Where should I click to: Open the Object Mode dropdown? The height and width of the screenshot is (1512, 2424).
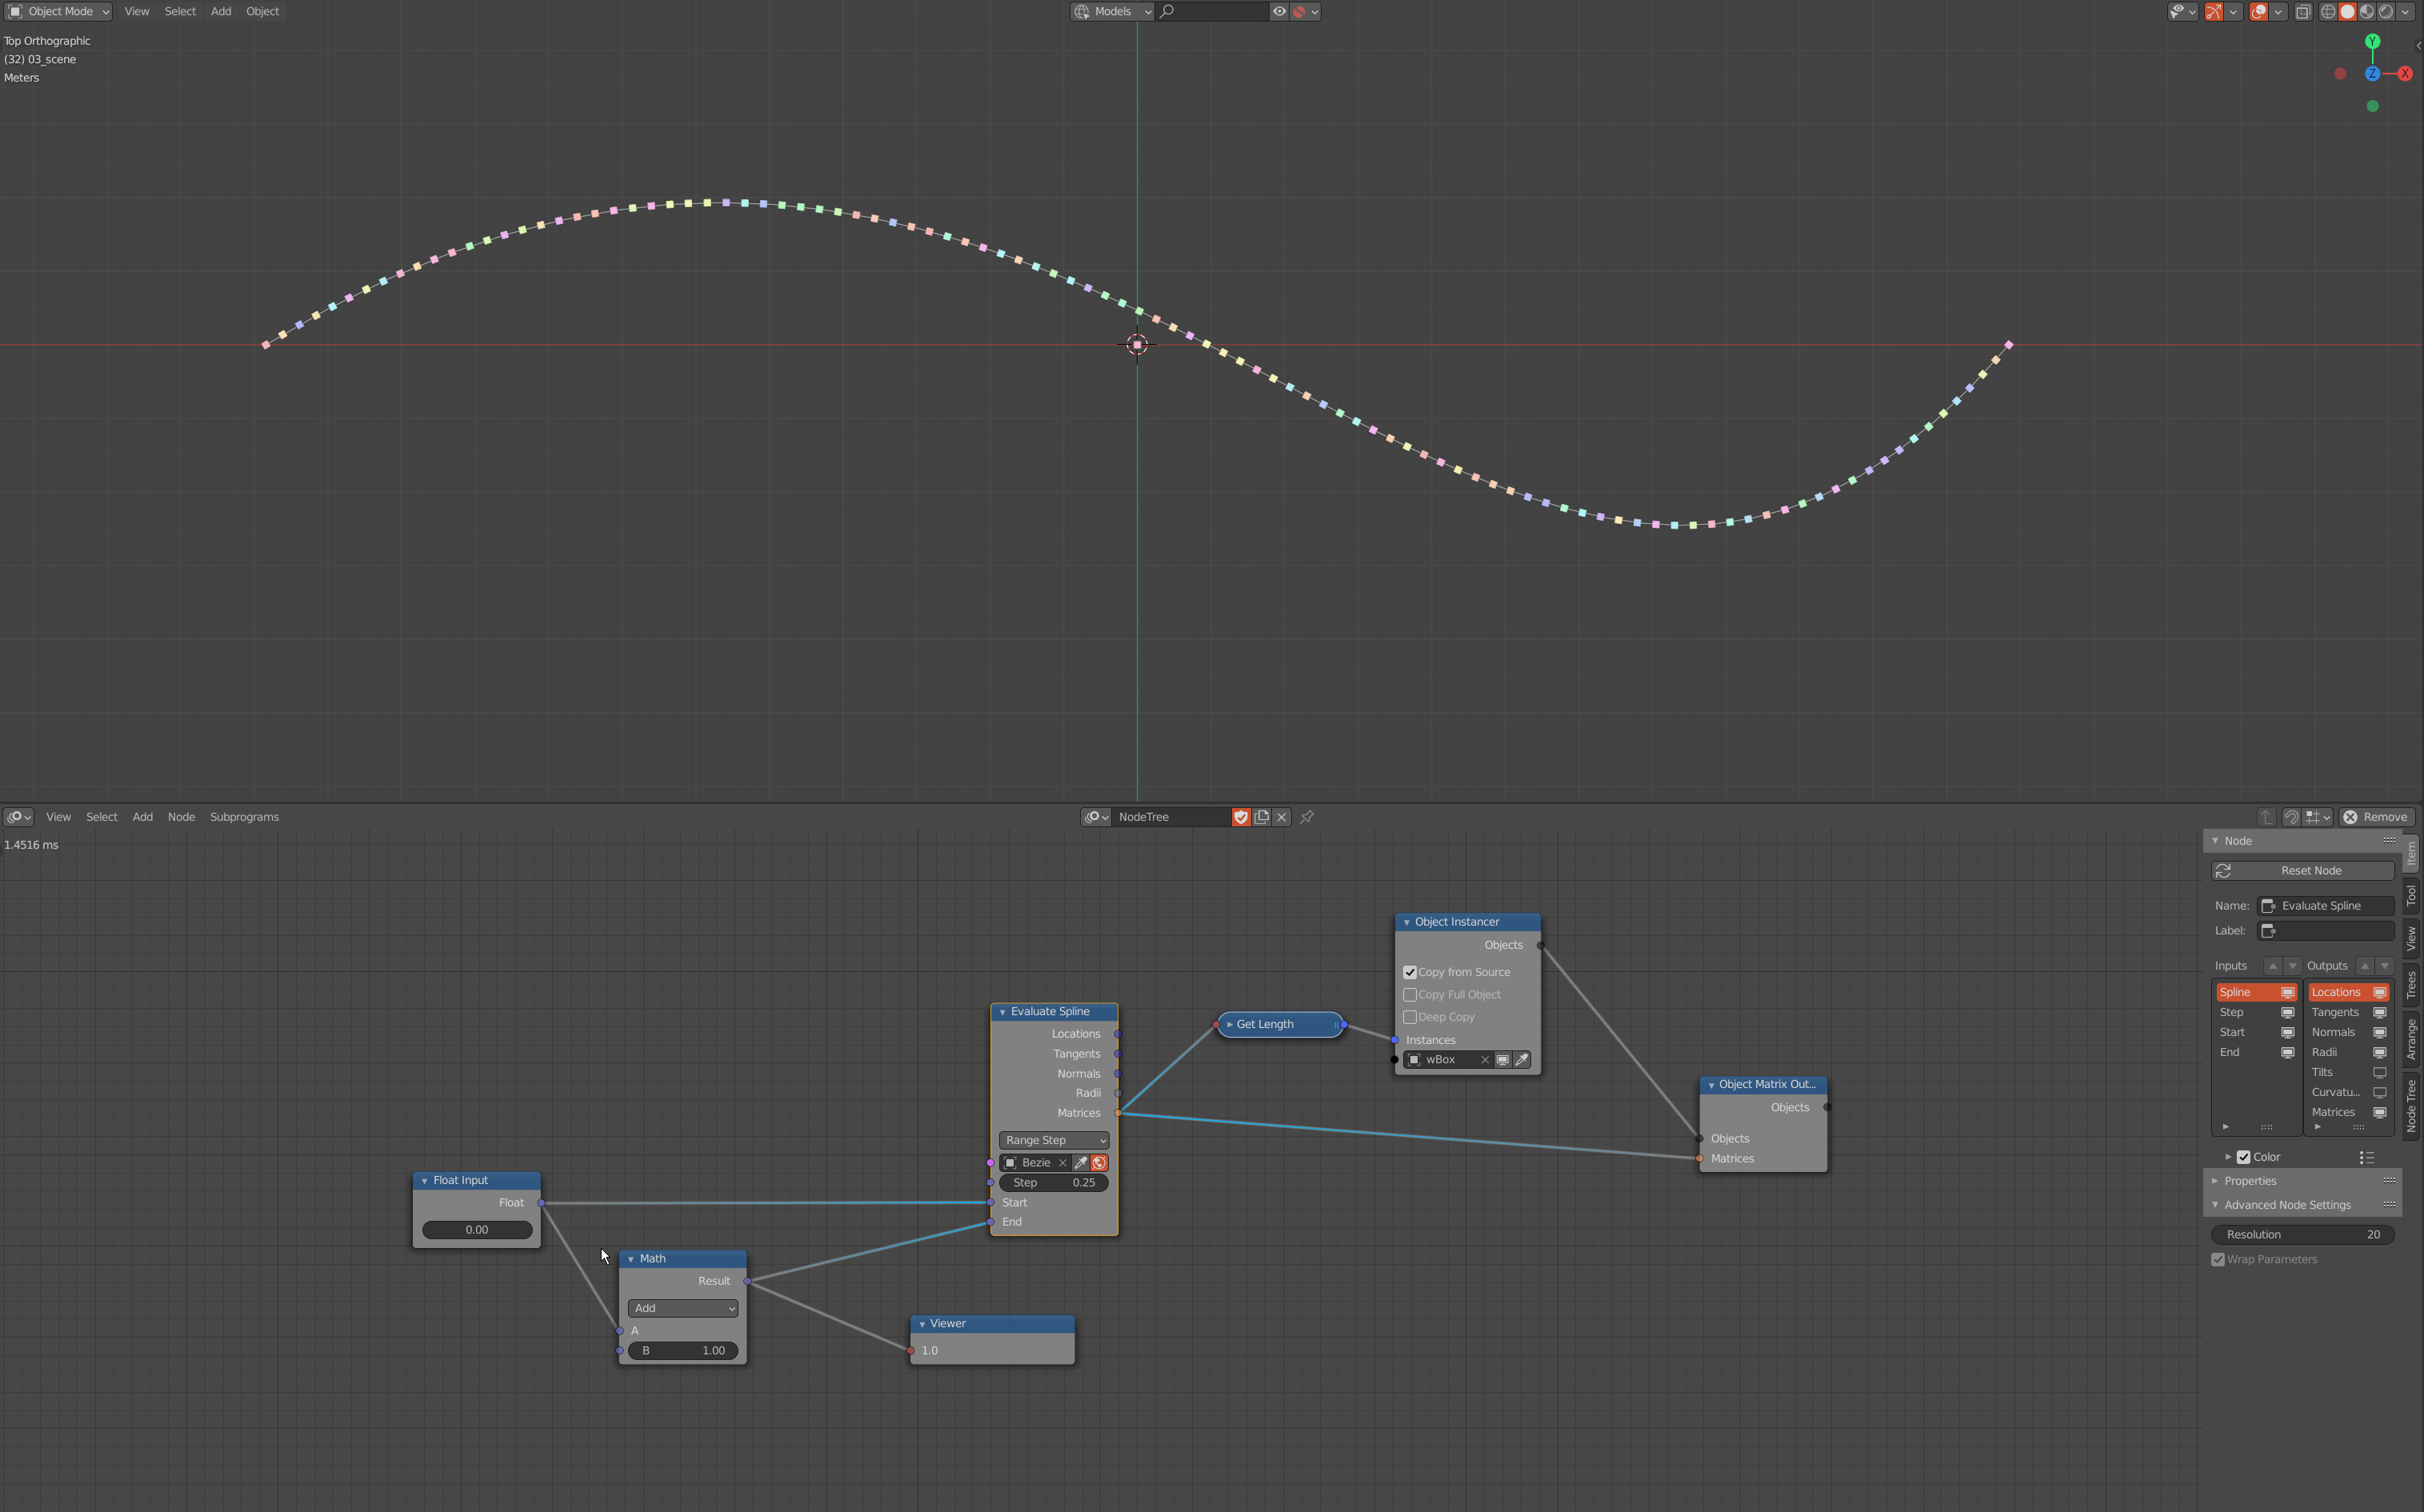click(57, 11)
